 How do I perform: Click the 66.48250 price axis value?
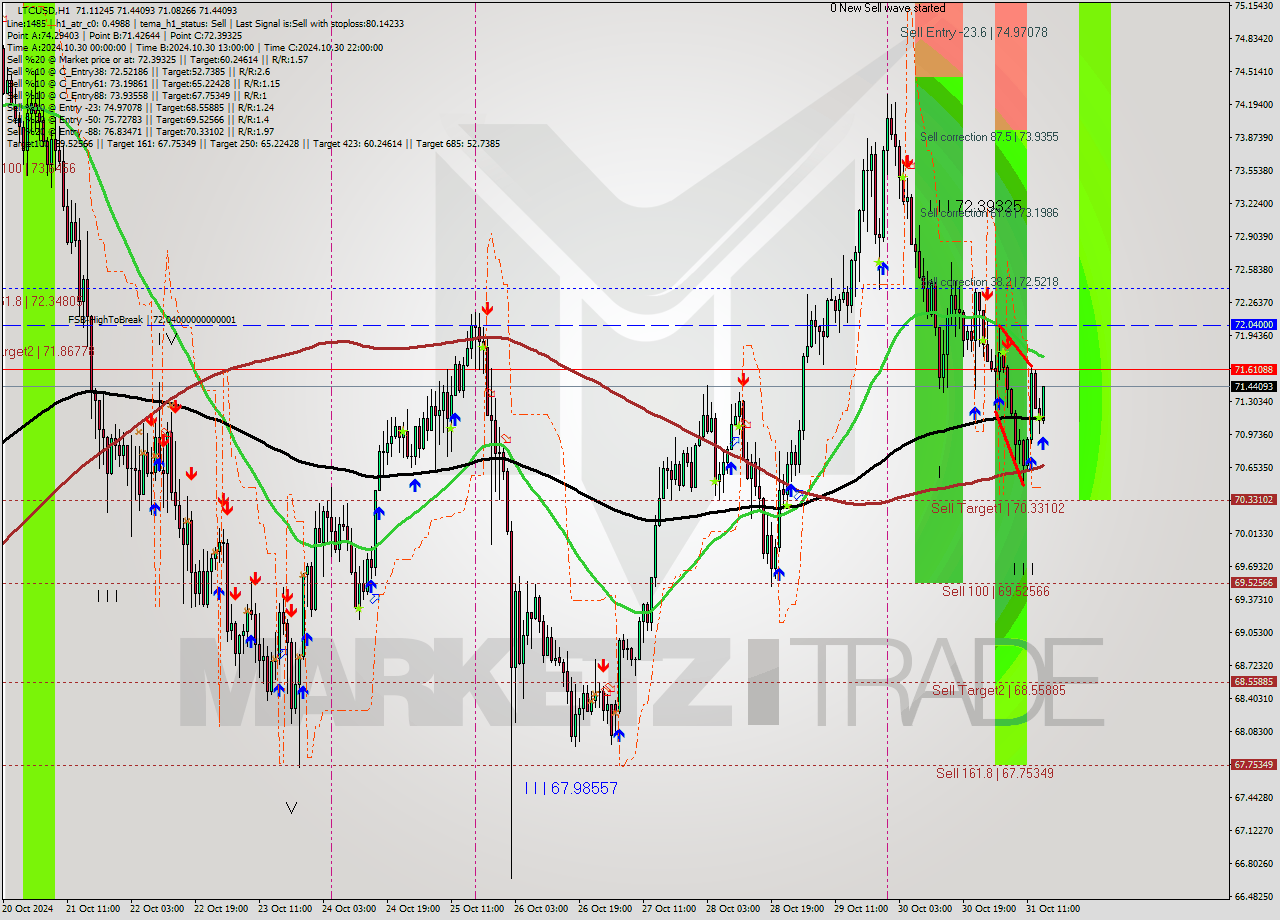point(1254,896)
